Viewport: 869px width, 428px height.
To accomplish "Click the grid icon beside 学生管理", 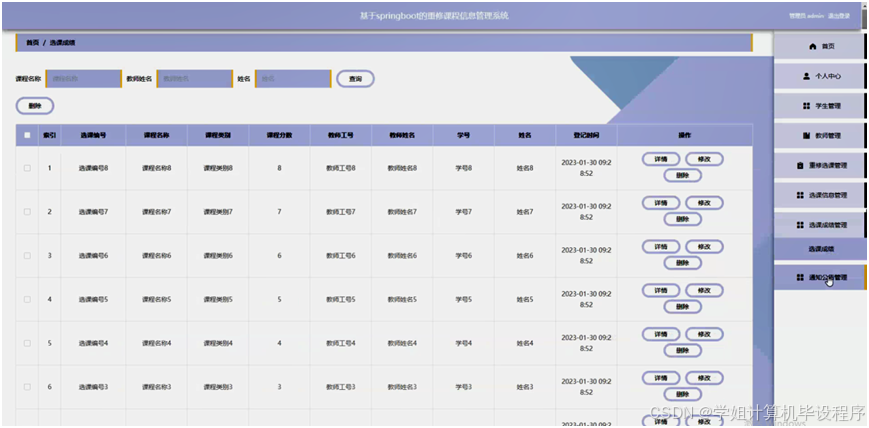I will pos(806,106).
